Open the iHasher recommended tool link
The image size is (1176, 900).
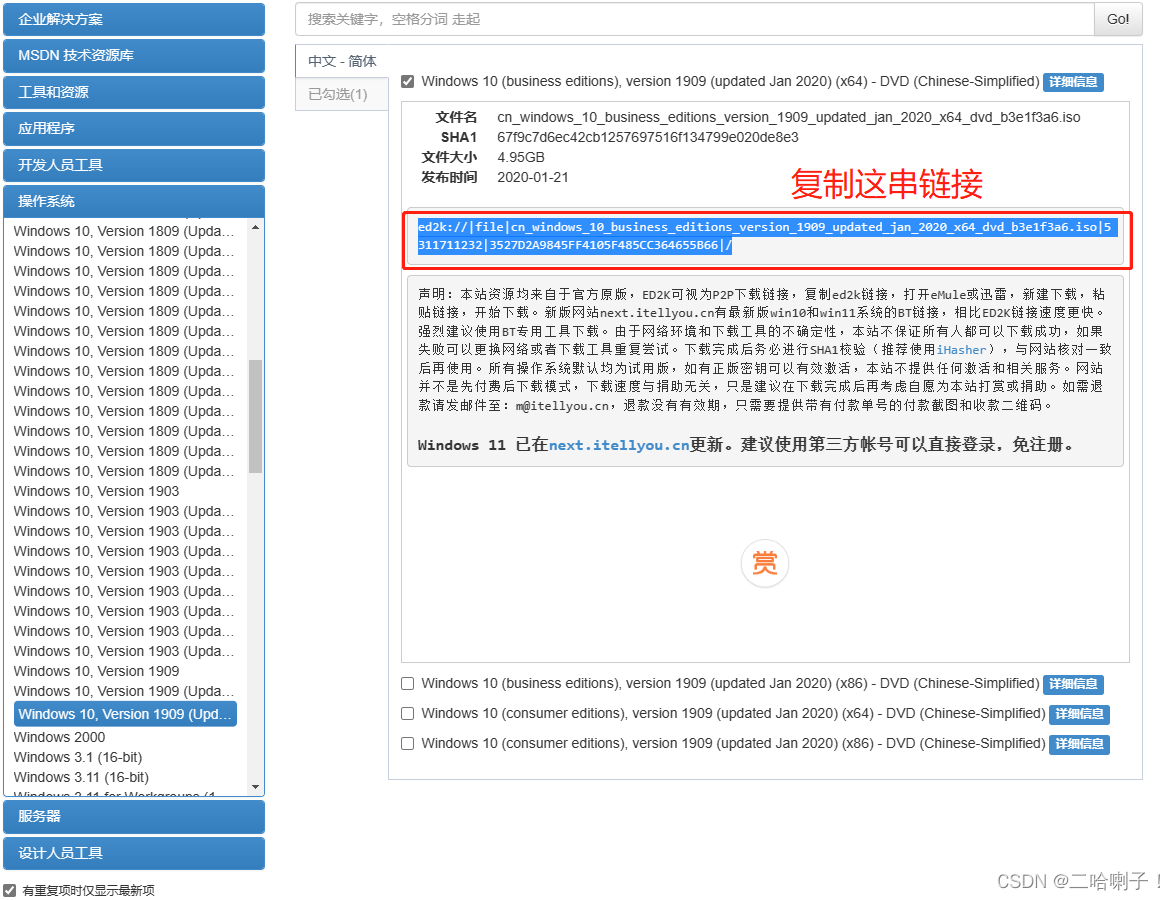[961, 350]
